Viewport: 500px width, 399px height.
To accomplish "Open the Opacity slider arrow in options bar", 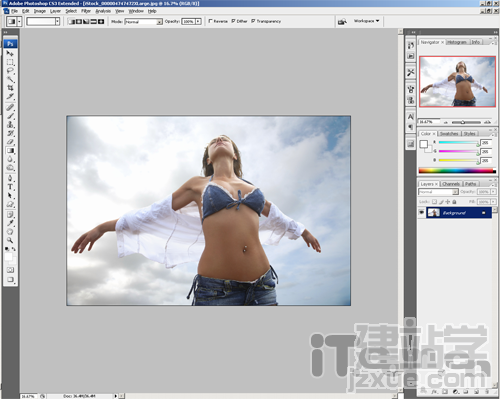I will (198, 22).
